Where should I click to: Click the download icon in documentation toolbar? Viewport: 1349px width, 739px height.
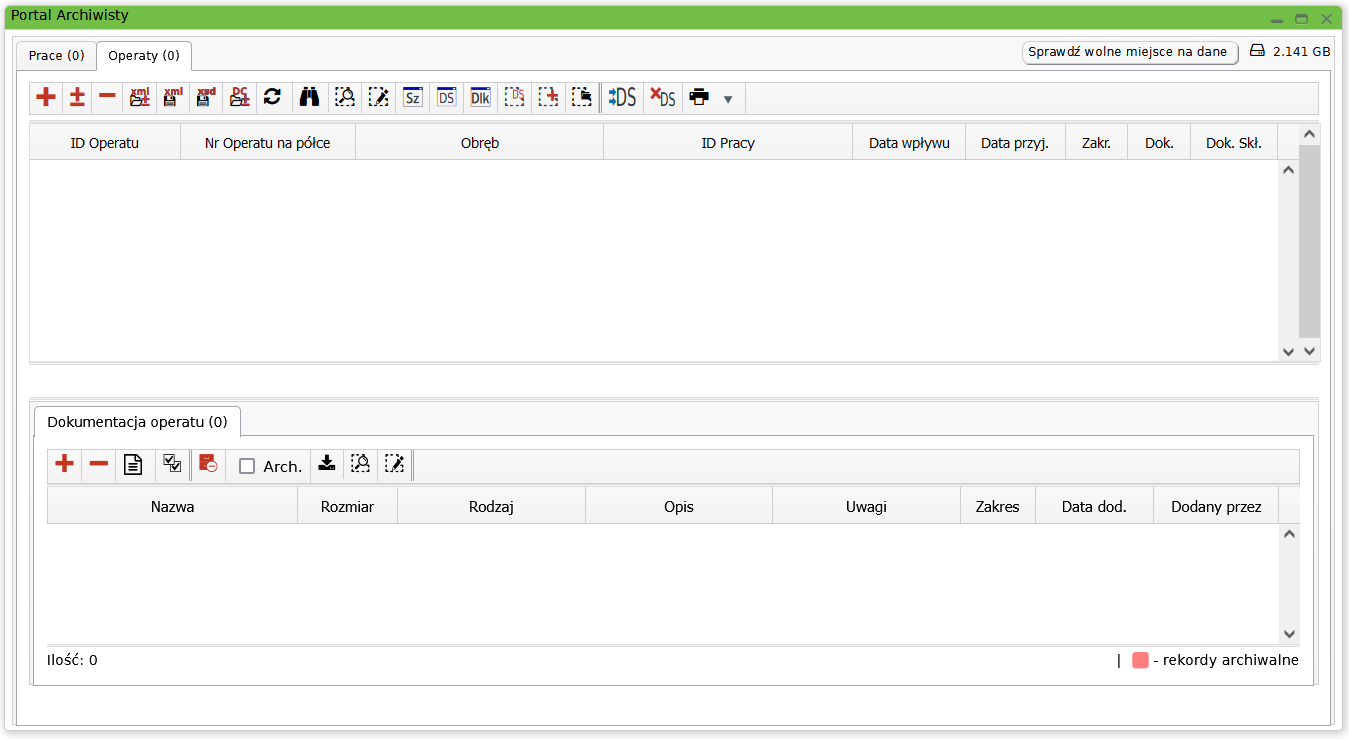326,463
